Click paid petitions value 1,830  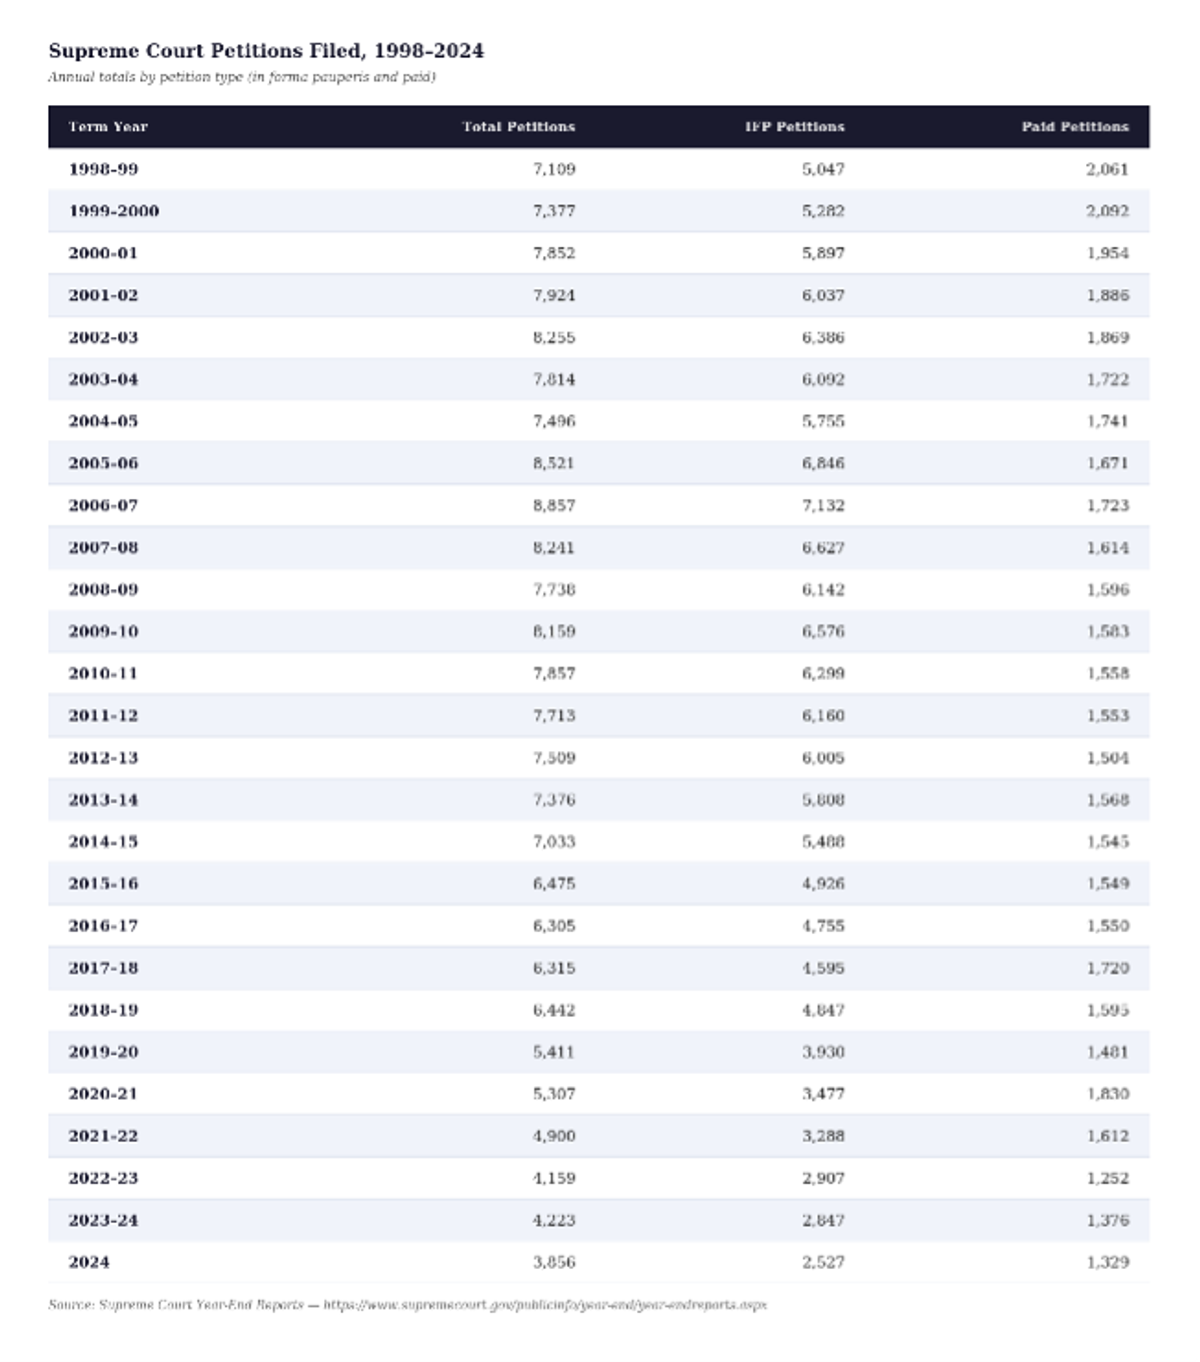coord(1107,1094)
